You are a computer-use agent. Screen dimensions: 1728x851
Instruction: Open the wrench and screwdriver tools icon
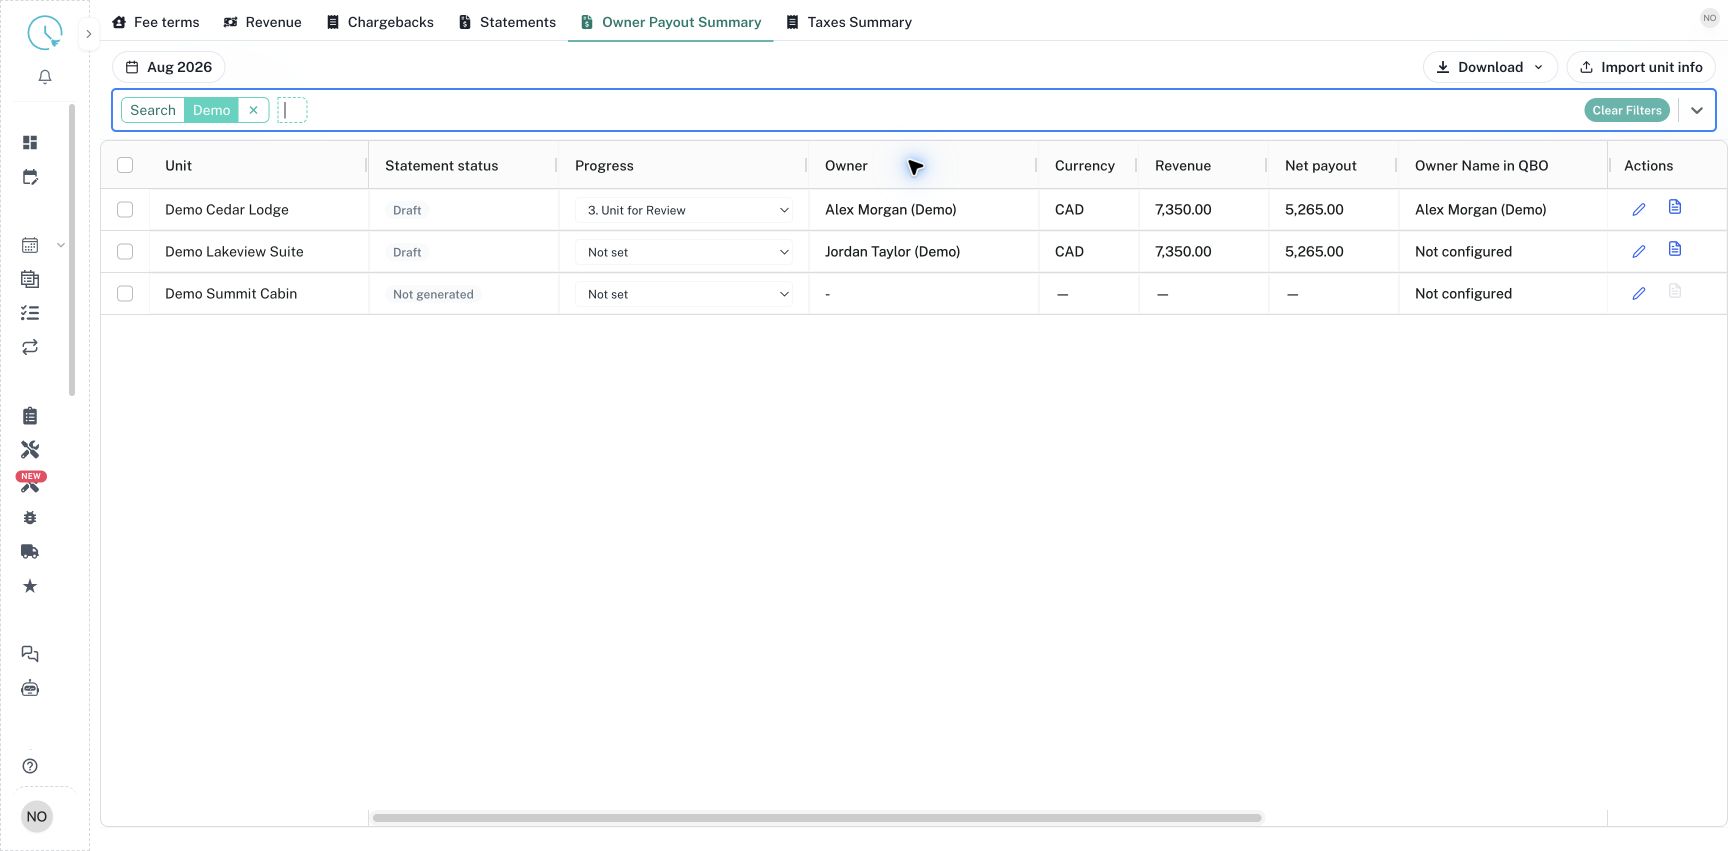pyautogui.click(x=30, y=450)
